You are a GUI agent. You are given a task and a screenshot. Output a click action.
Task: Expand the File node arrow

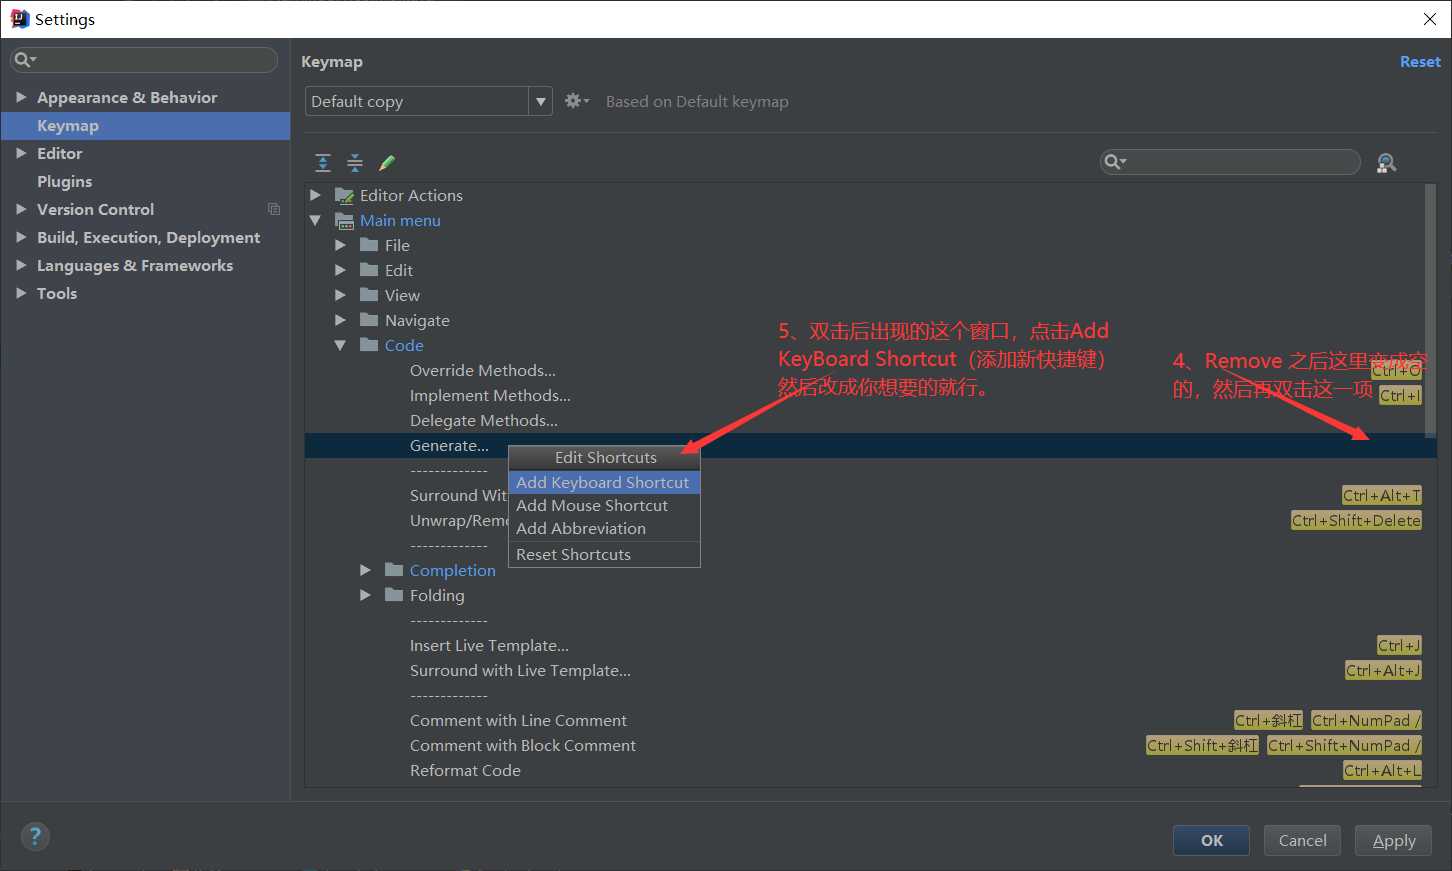pyautogui.click(x=340, y=245)
